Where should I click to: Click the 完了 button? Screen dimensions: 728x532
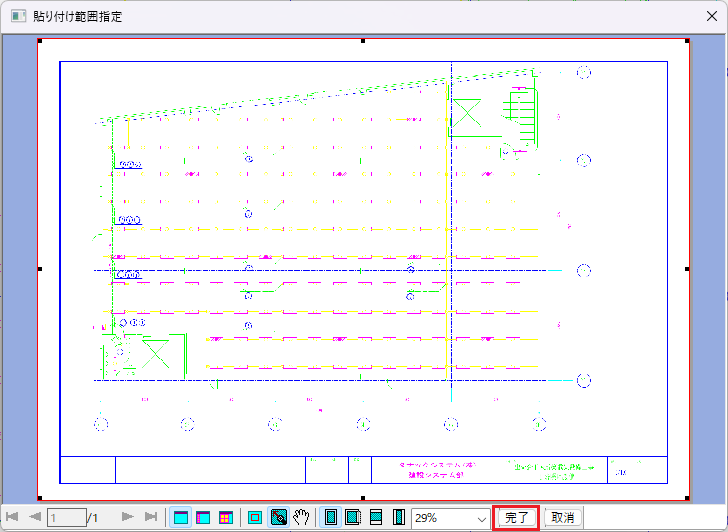click(516, 518)
